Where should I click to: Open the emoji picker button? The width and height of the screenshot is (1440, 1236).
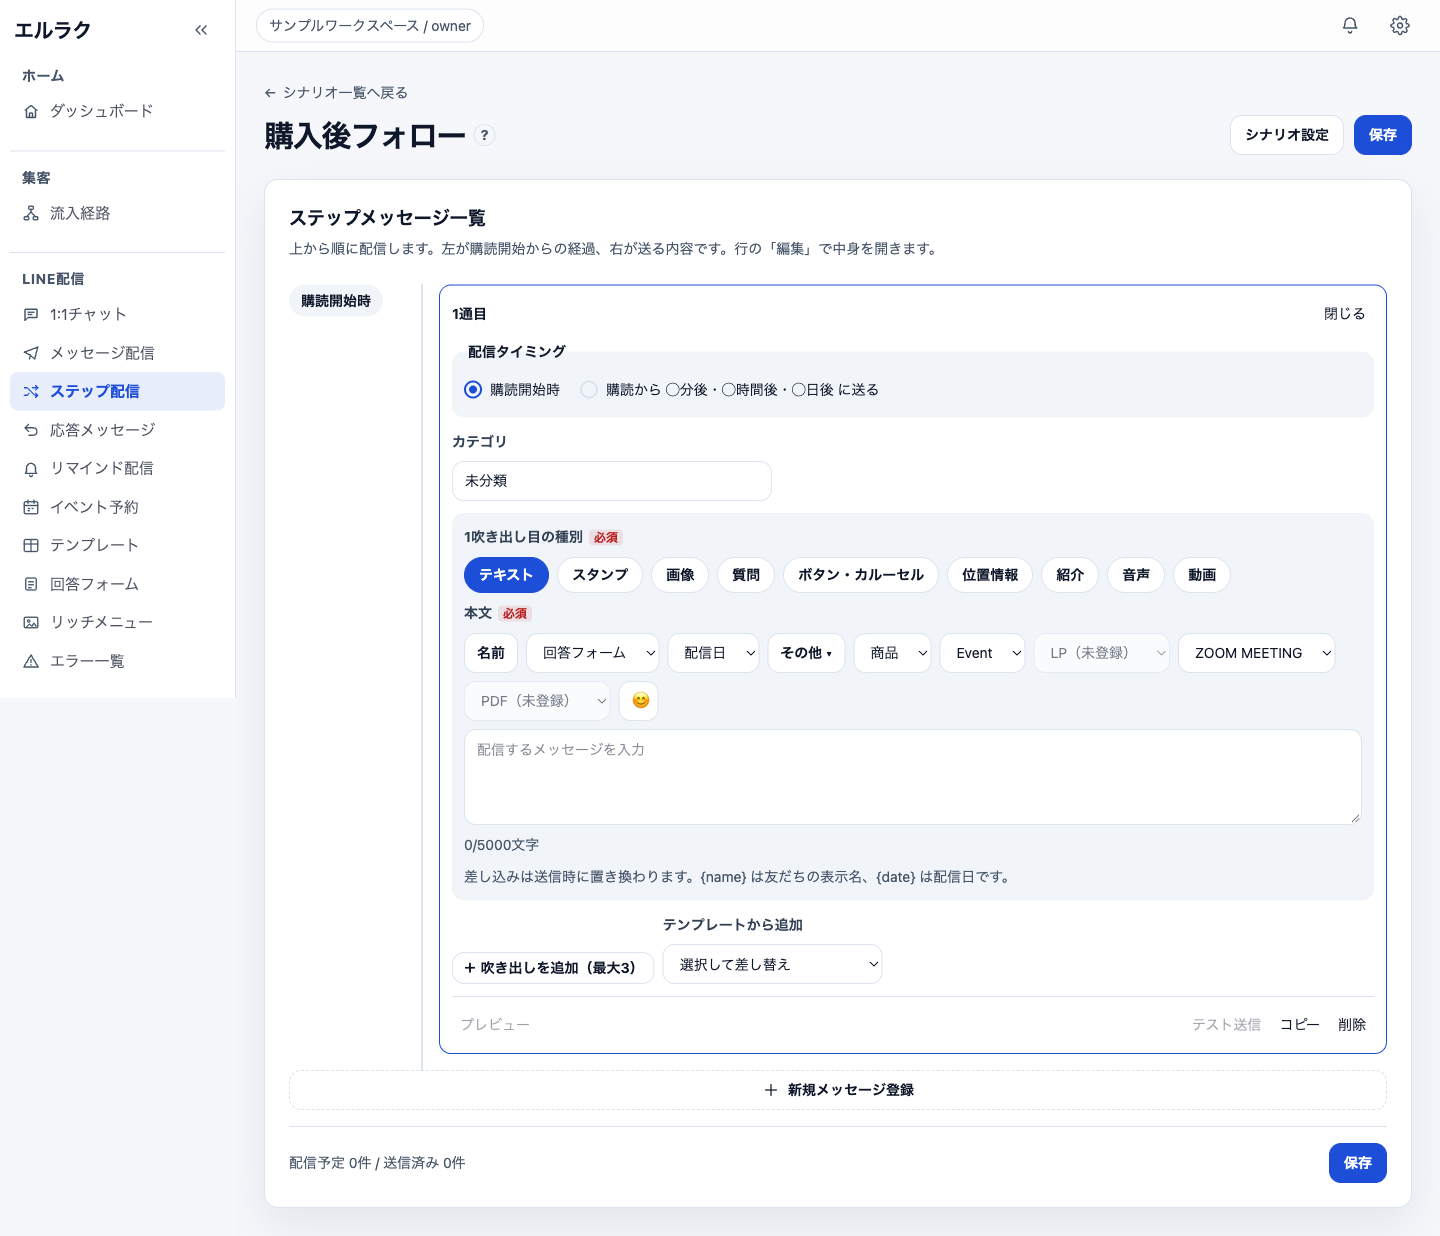(x=639, y=701)
